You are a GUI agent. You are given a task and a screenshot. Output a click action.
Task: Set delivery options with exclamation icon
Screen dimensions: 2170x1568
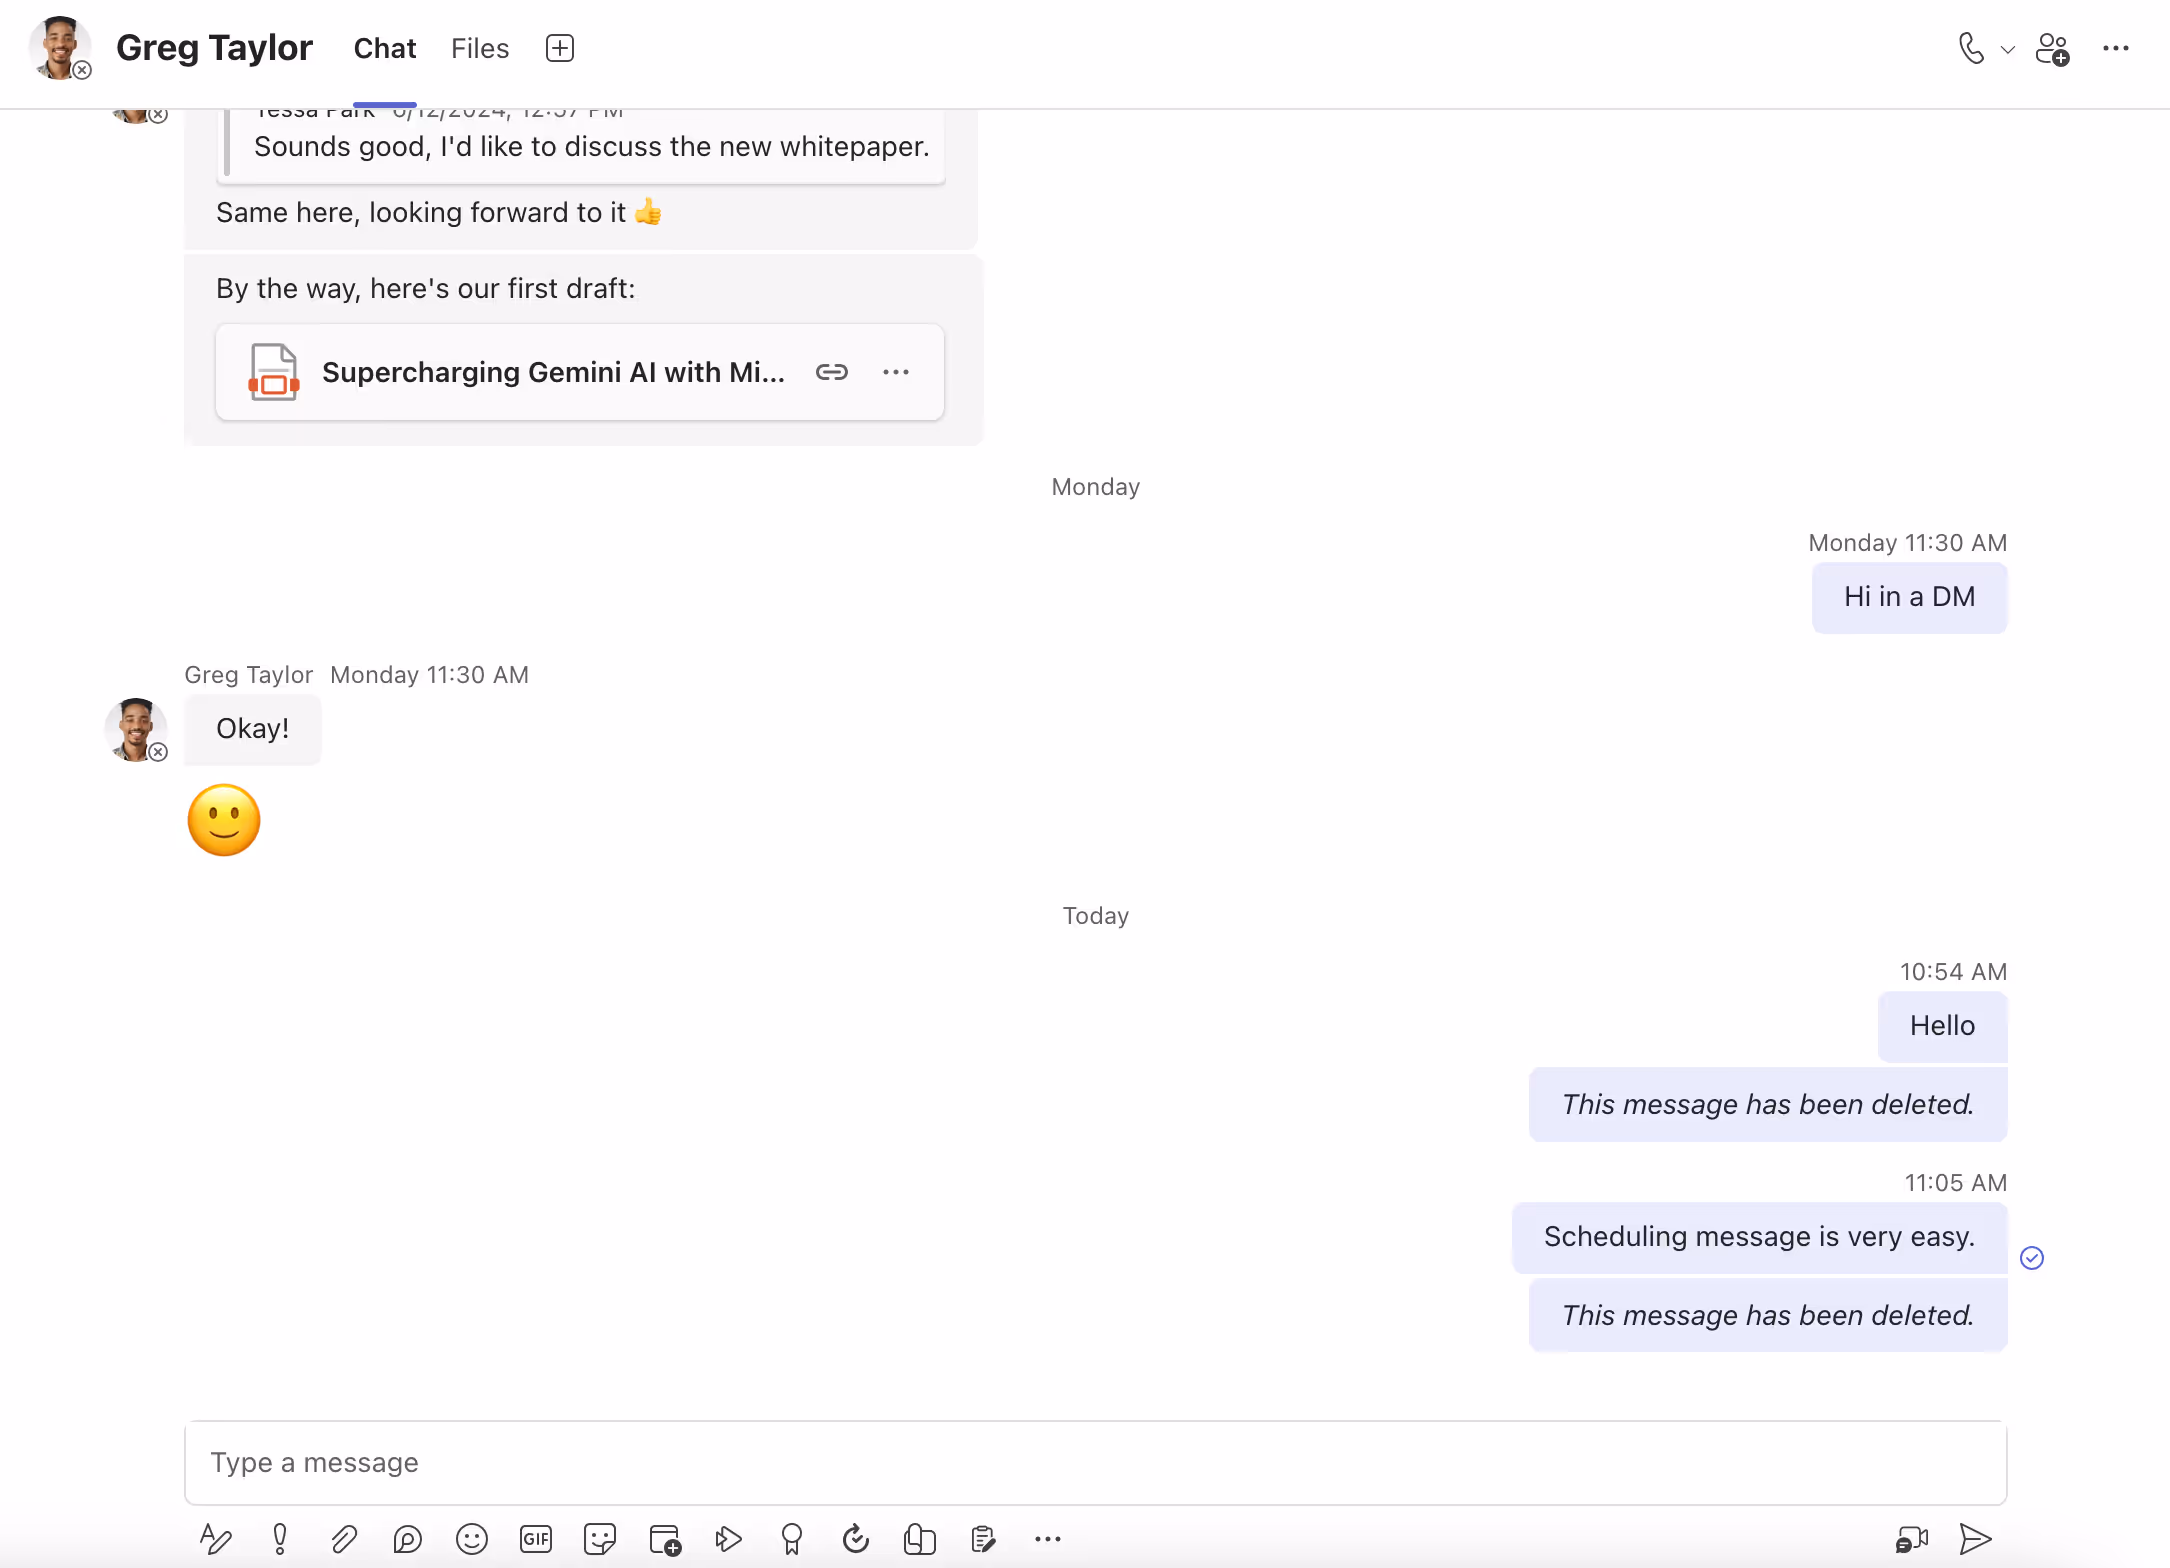click(280, 1539)
